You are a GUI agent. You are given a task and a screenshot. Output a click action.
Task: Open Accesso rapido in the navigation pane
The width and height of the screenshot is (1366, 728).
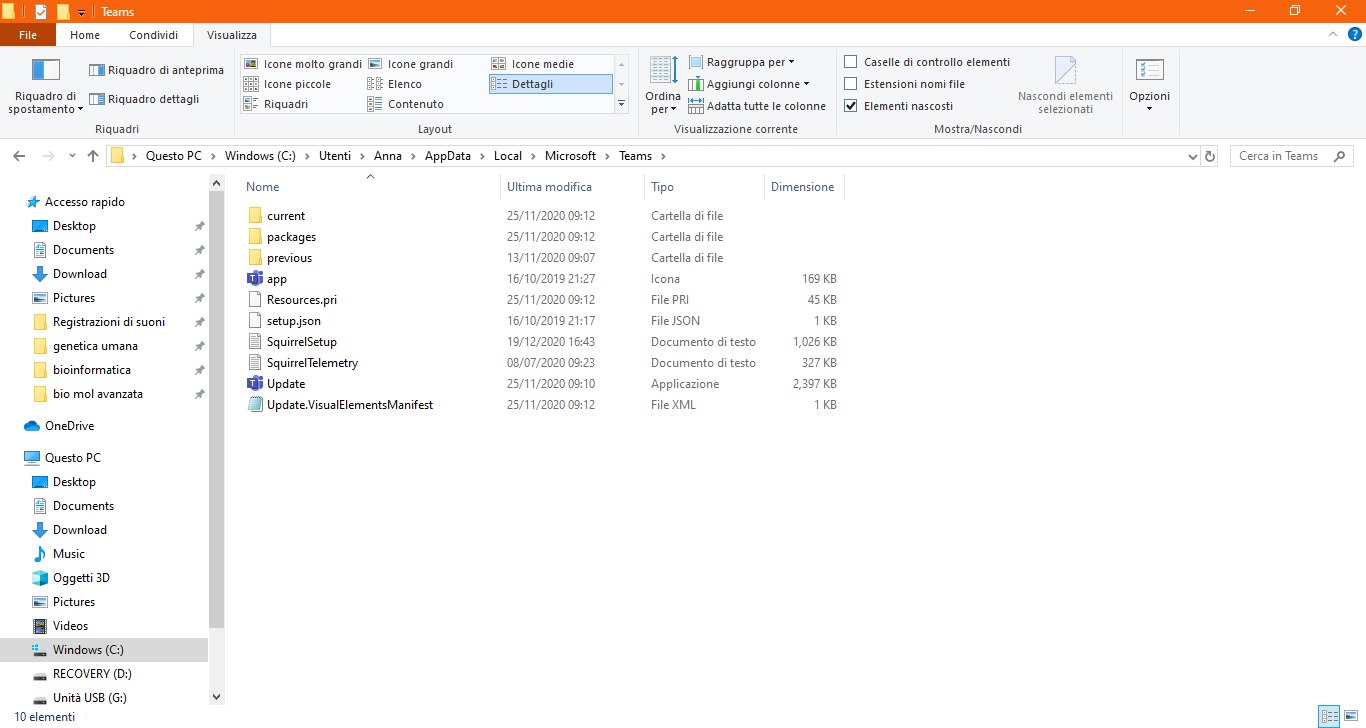coord(85,202)
